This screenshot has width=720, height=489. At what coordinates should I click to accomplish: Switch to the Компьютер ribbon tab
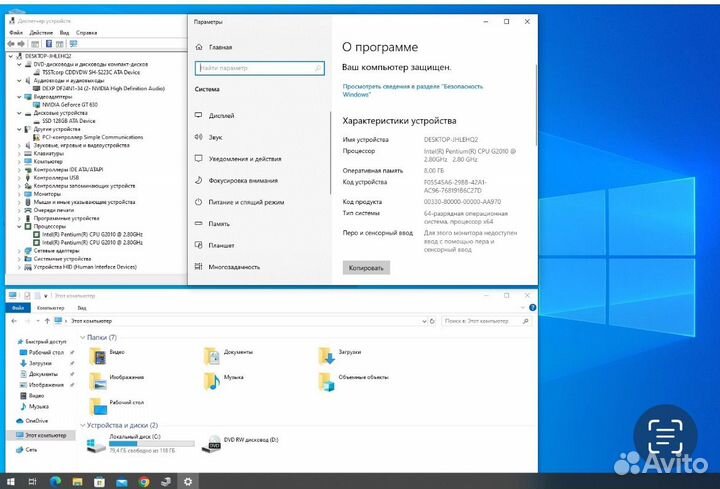coord(50,308)
